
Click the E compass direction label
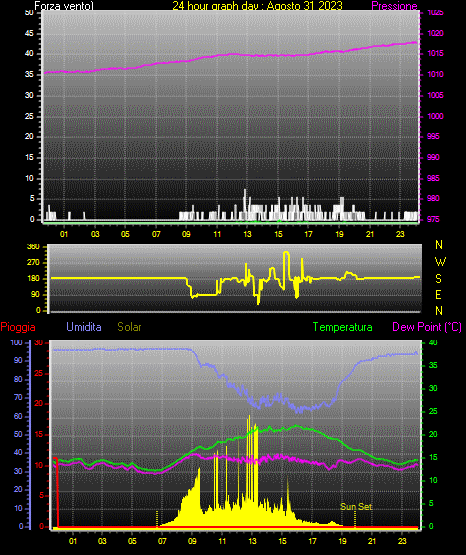click(x=438, y=294)
